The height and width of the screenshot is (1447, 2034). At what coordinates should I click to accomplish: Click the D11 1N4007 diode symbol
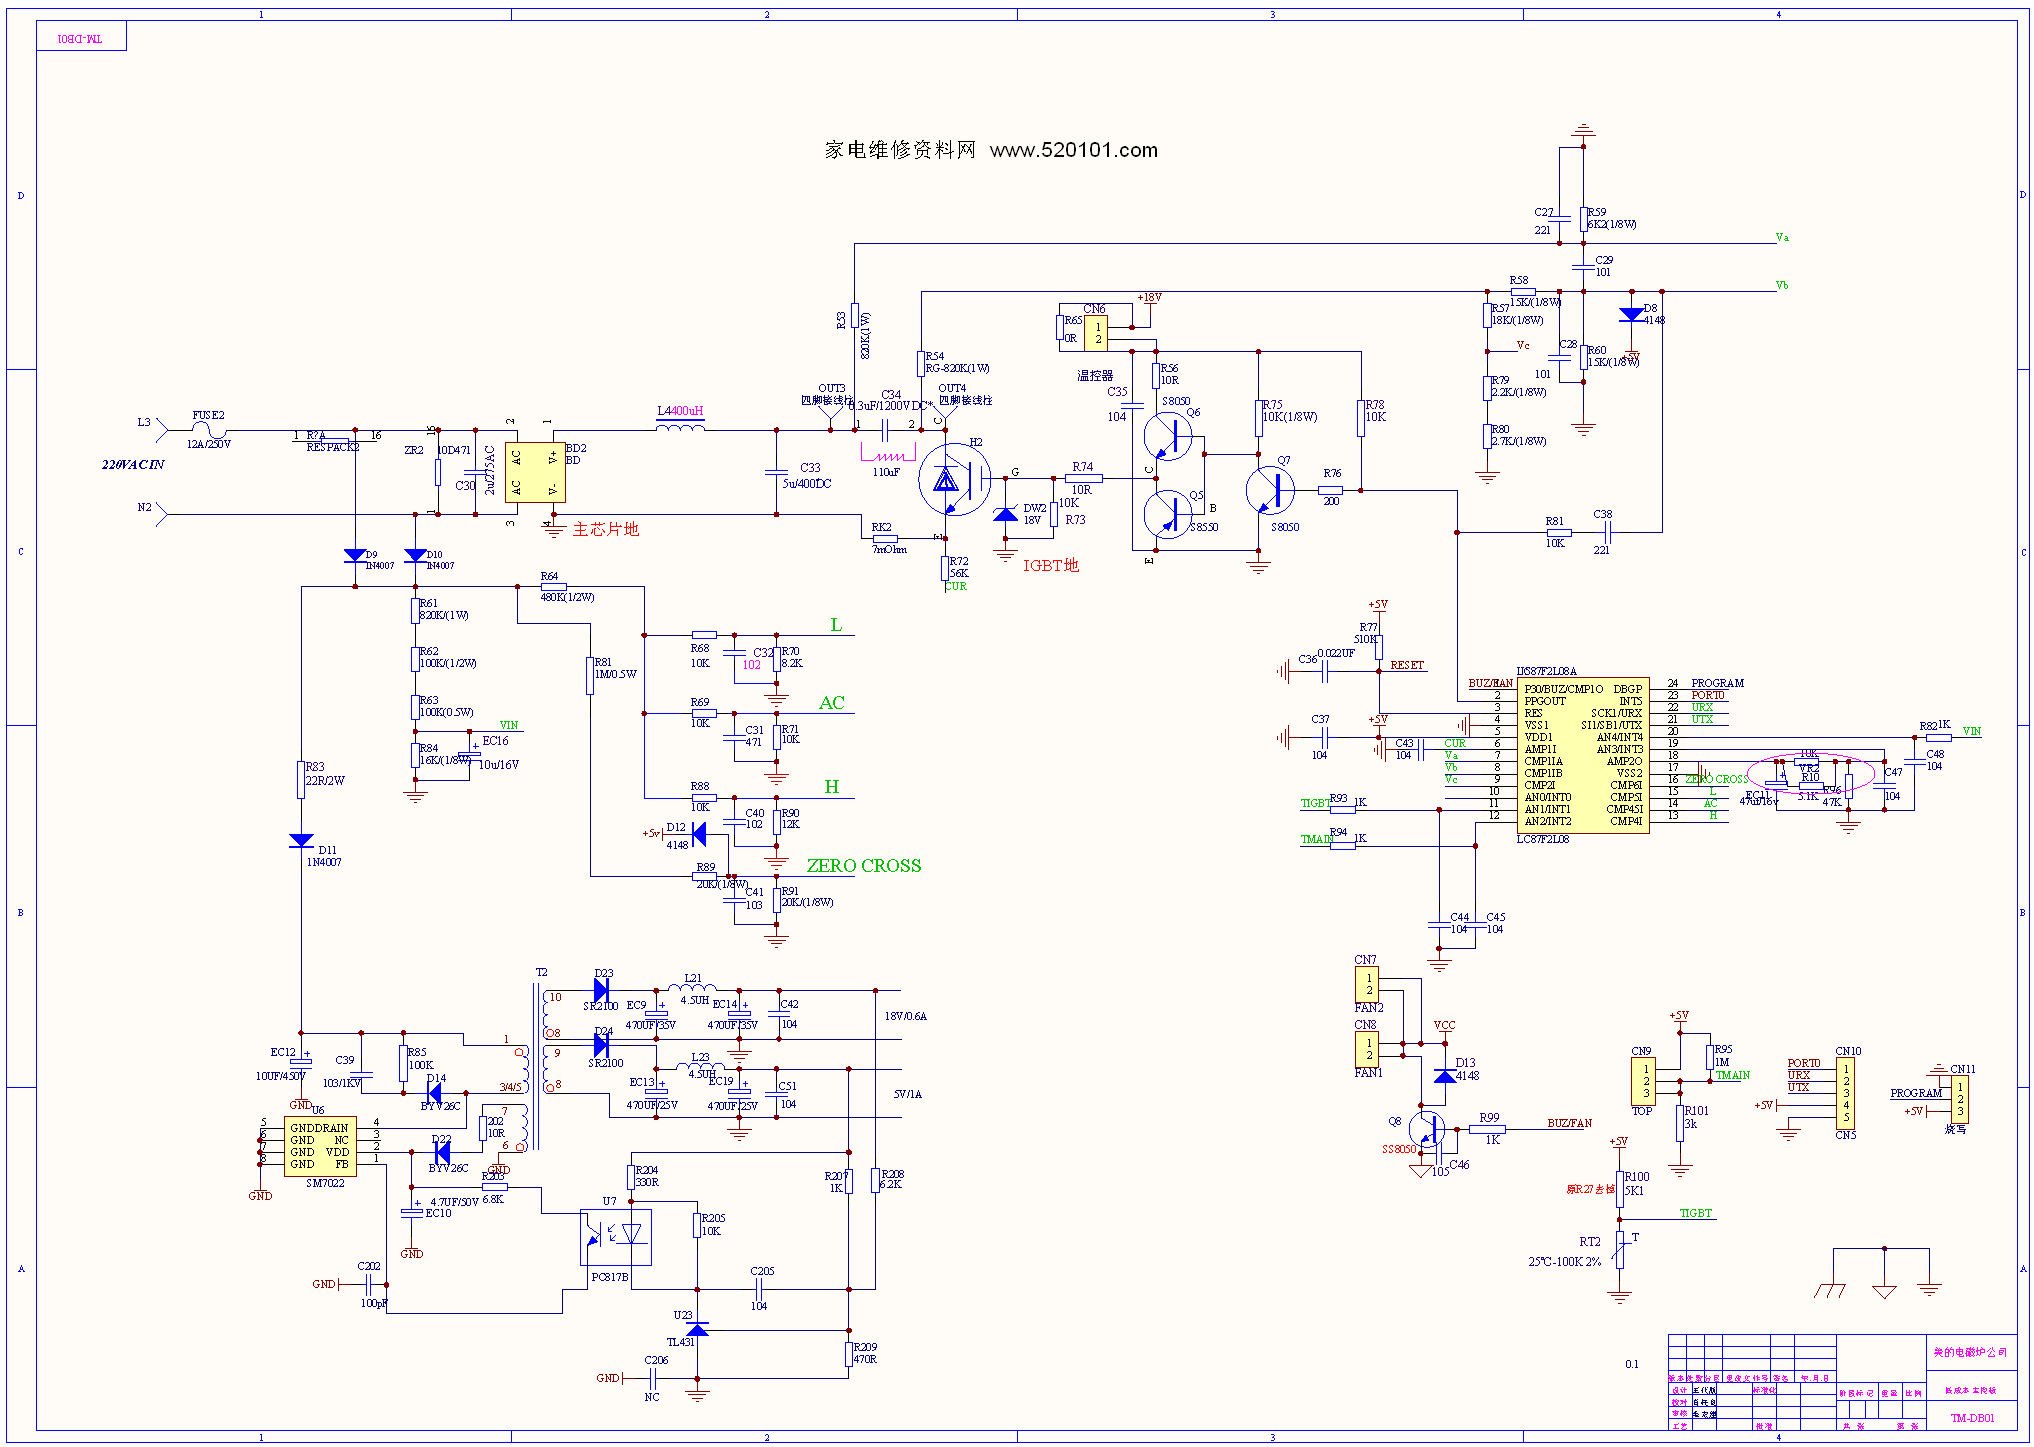301,841
